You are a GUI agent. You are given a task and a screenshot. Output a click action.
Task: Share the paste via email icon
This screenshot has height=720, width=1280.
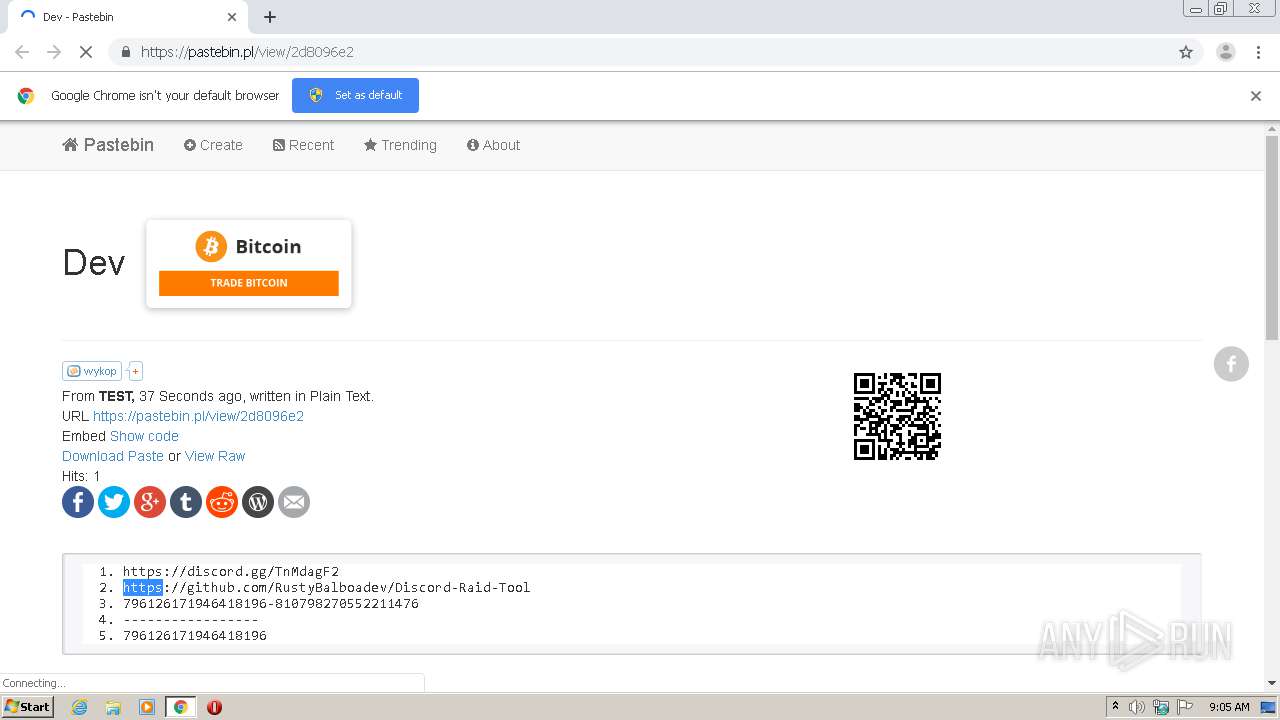tap(294, 502)
